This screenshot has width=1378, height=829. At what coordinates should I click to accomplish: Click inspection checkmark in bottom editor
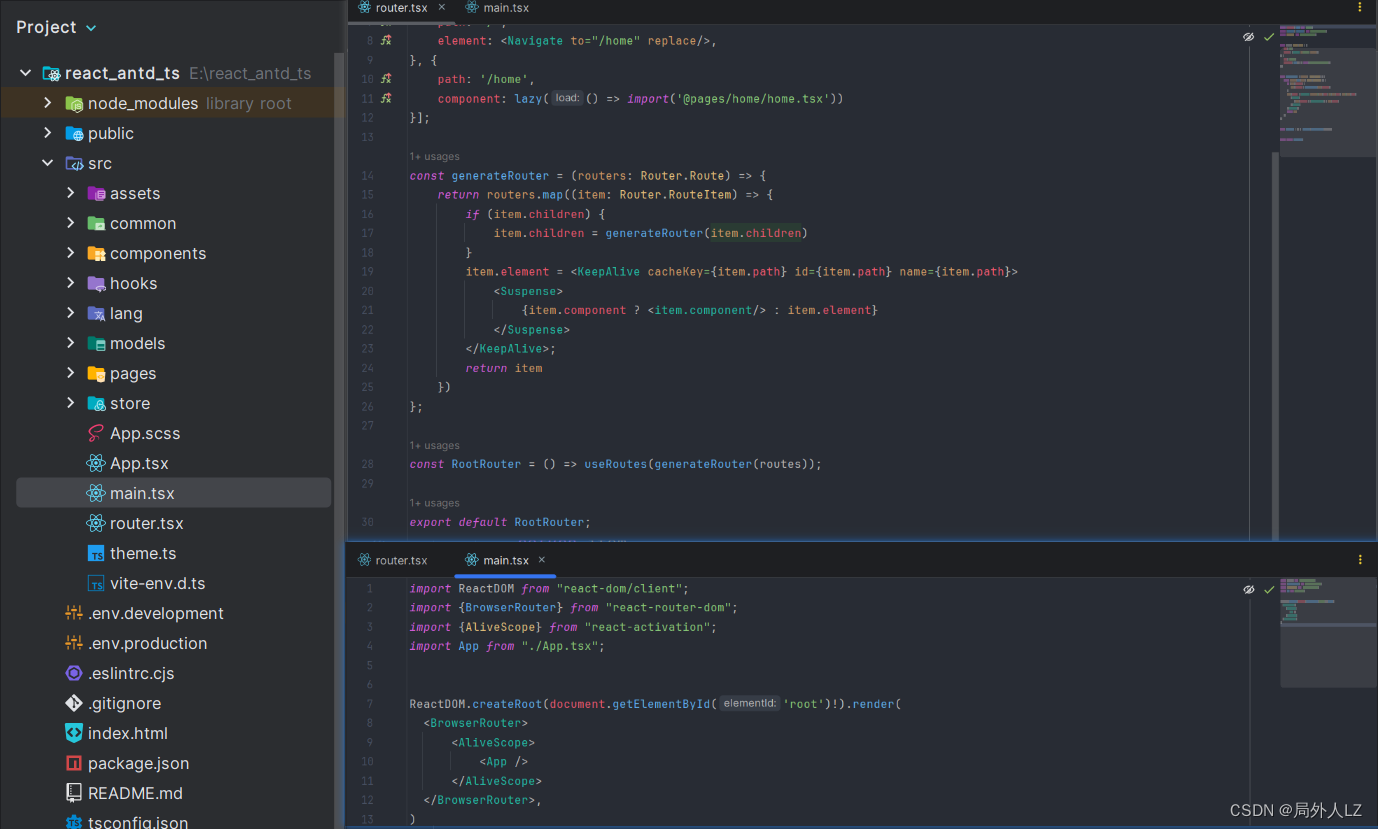pos(1269,590)
